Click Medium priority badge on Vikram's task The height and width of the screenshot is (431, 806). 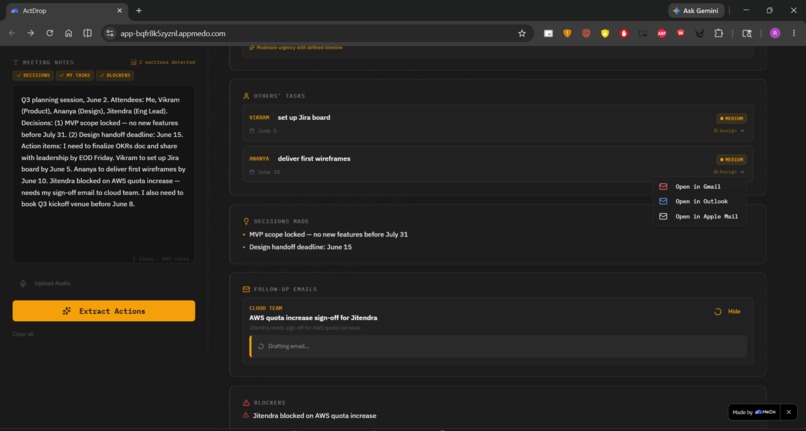click(731, 118)
